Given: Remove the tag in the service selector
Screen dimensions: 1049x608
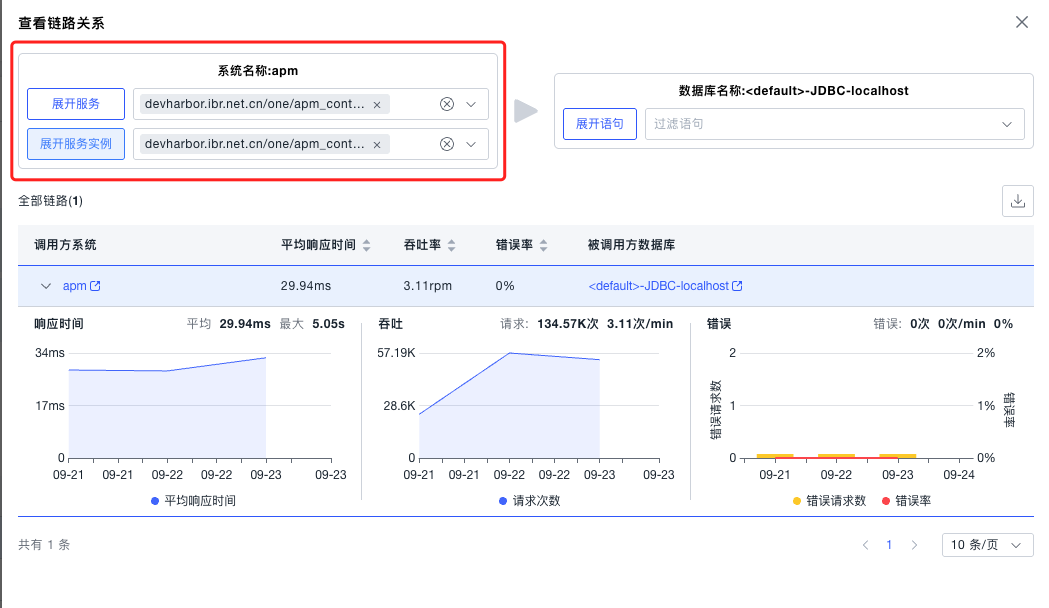Looking at the screenshot, I should click(x=377, y=105).
